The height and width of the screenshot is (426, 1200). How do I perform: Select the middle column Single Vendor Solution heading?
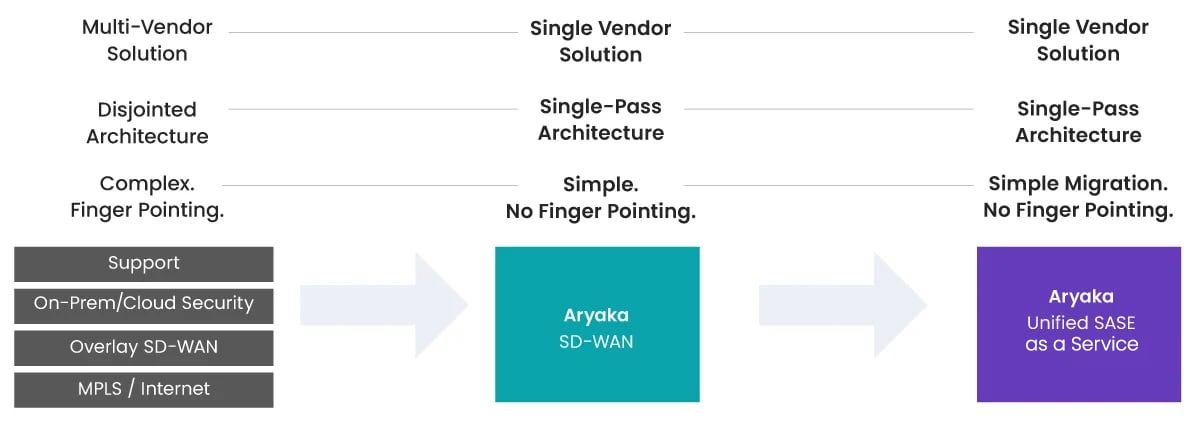[x=600, y=41]
